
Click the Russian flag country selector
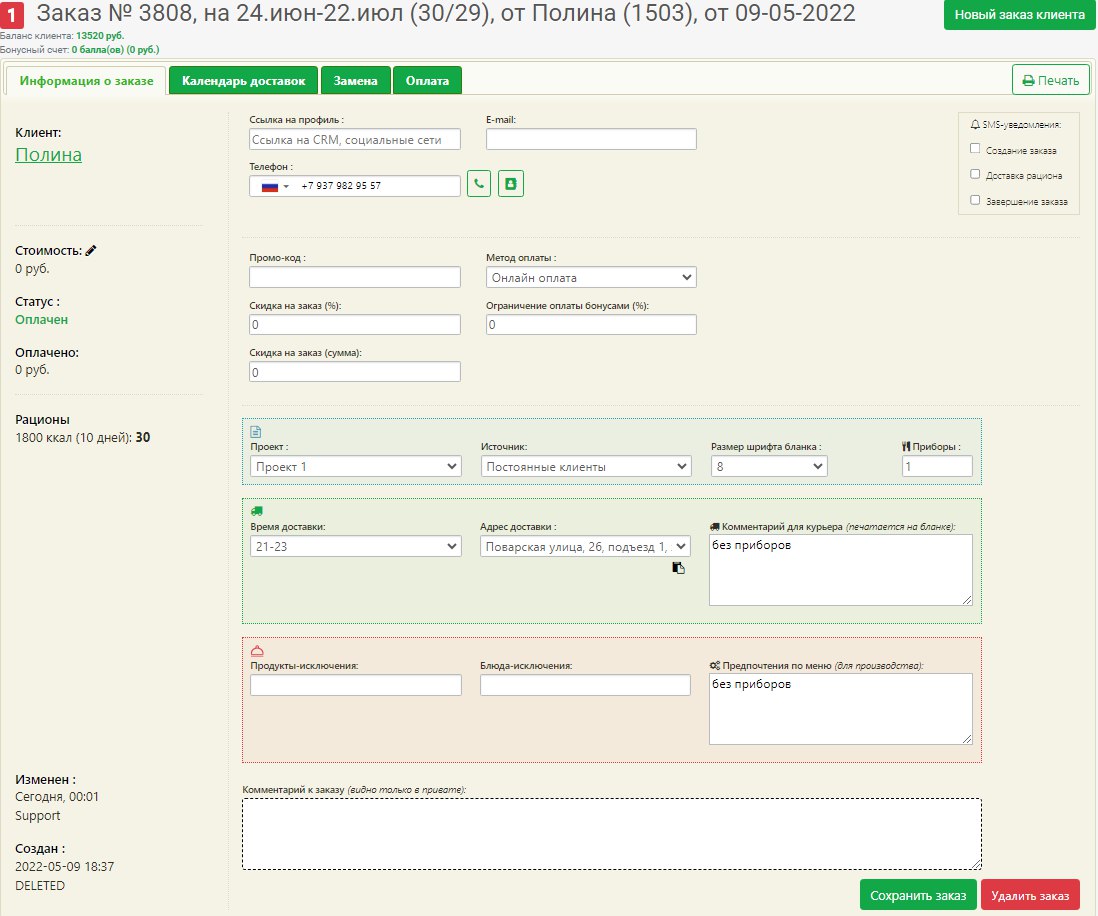pyautogui.click(x=273, y=186)
